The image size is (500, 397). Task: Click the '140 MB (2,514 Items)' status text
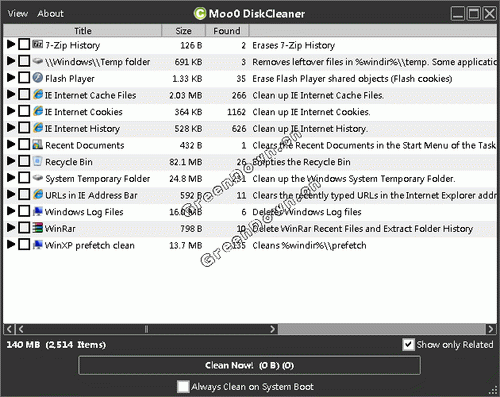click(56, 344)
